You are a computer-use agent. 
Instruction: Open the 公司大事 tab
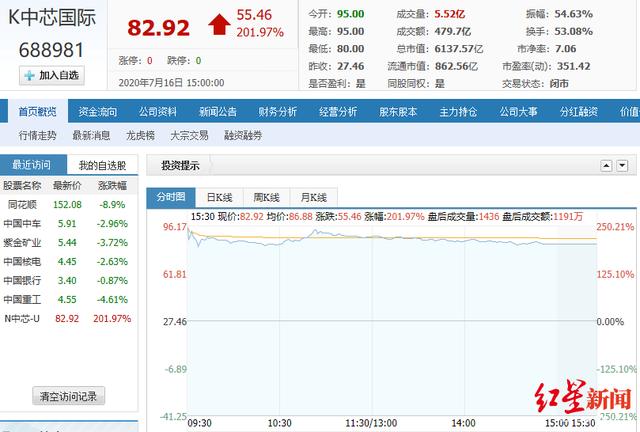pyautogui.click(x=518, y=111)
